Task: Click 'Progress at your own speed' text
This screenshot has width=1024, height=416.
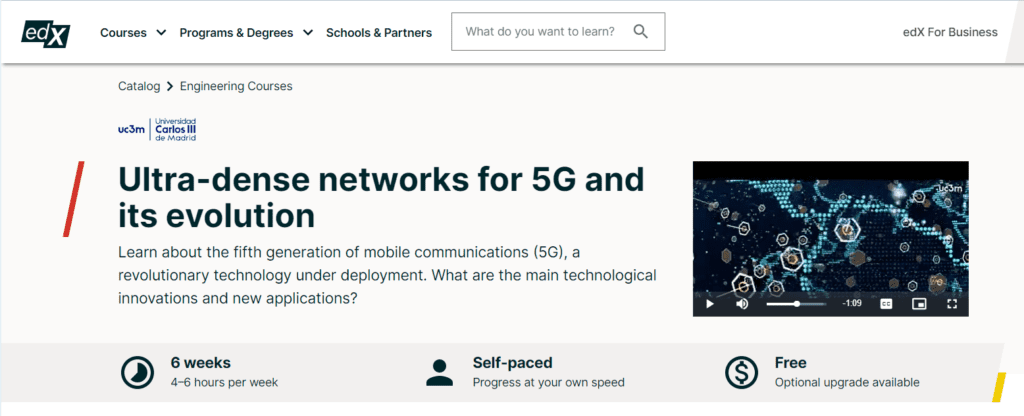Action: tap(549, 383)
